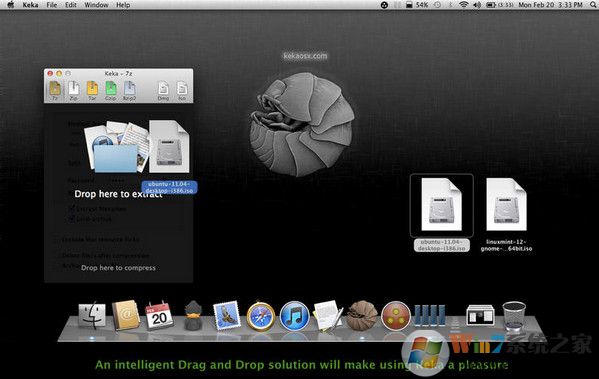Click the Spotlight search magnifier
This screenshot has height=379, width=599.
tap(593, 5)
